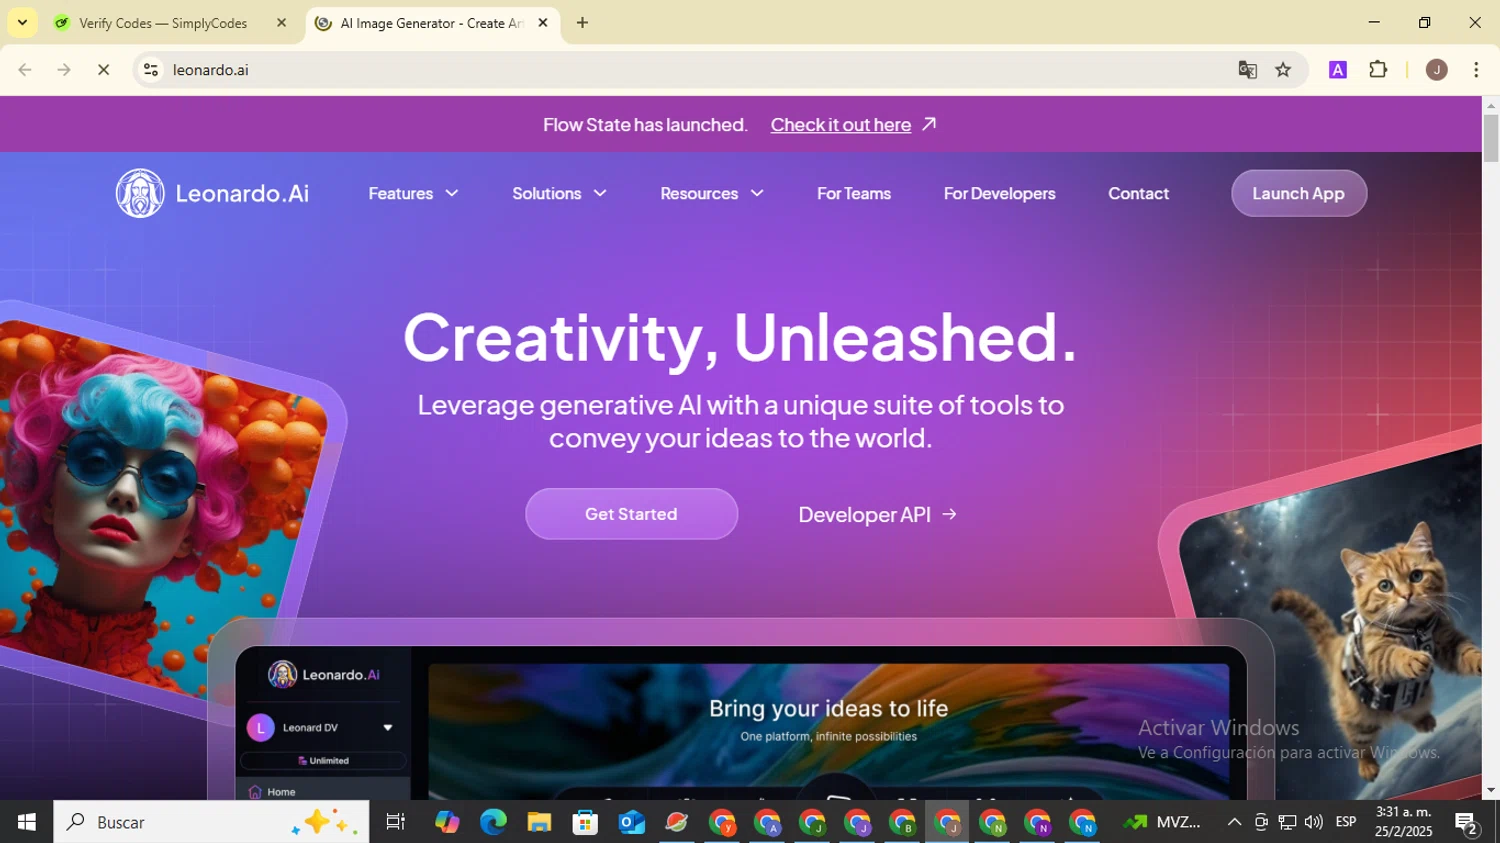Click the Launch App button
Screen dimensions: 1500x843
1299,194
